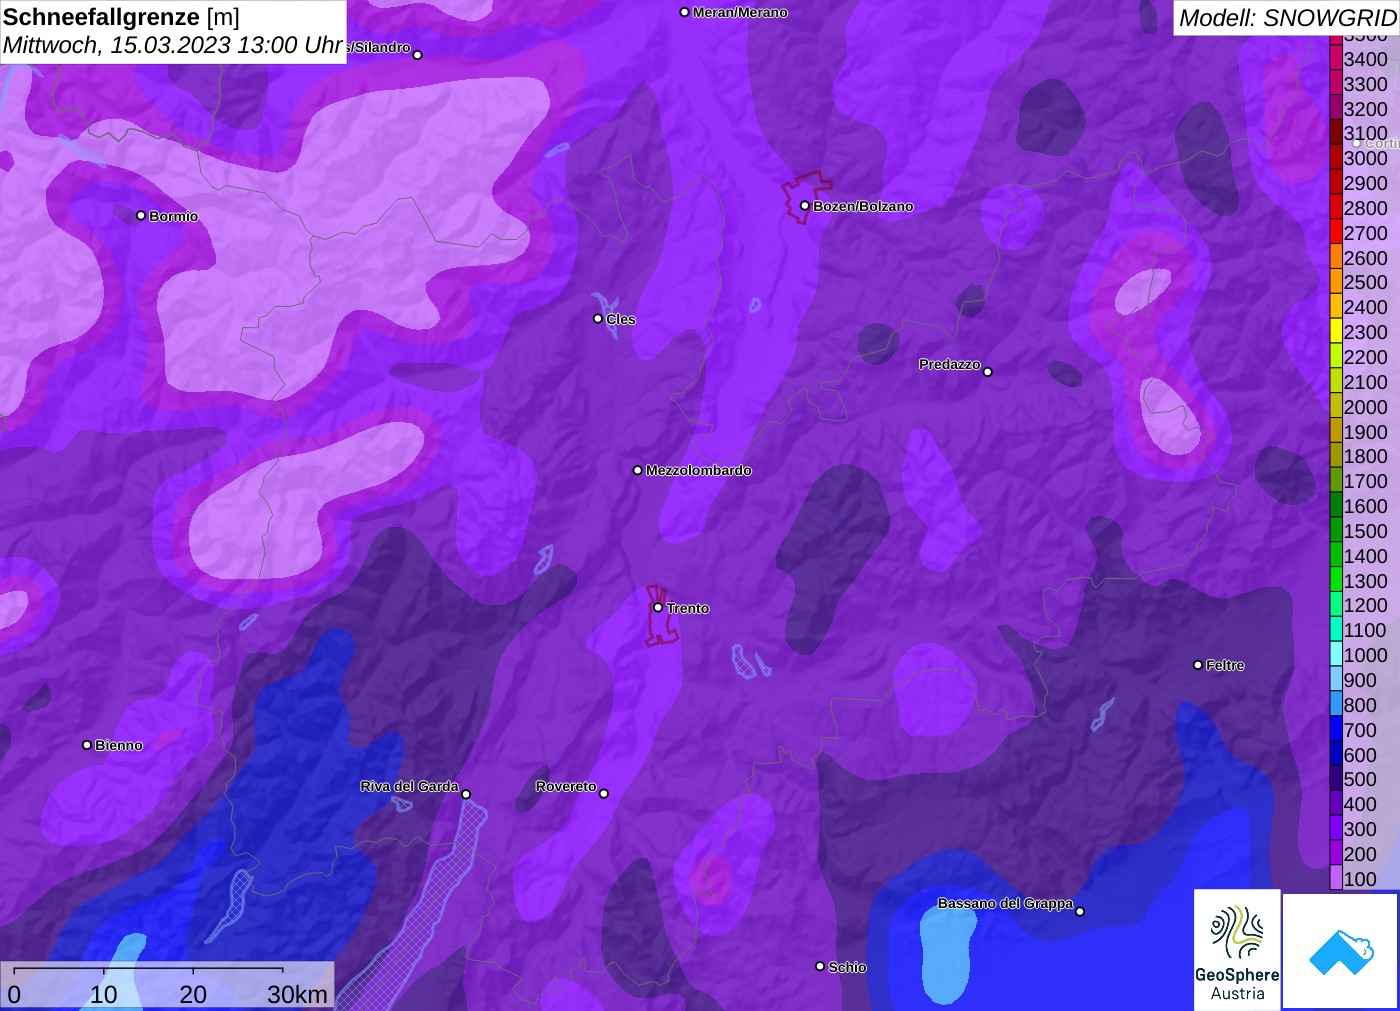Image resolution: width=1400 pixels, height=1011 pixels.
Task: Select the Meran/Merano location dot
Action: 684,12
